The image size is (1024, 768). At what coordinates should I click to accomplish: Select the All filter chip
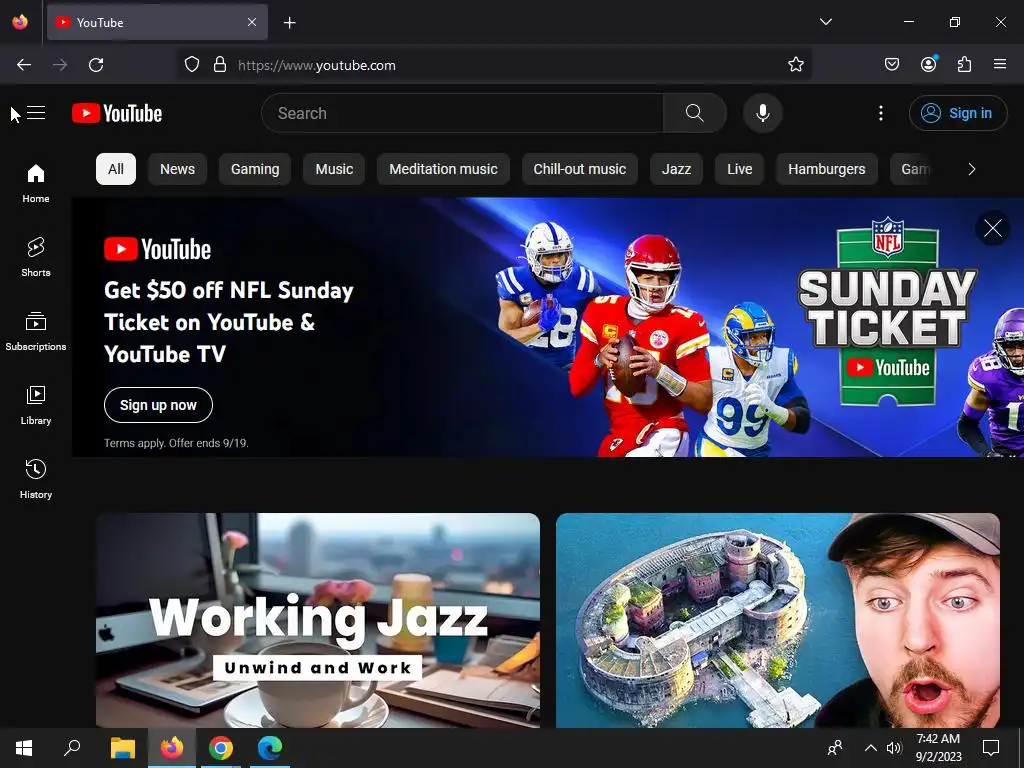click(116, 169)
